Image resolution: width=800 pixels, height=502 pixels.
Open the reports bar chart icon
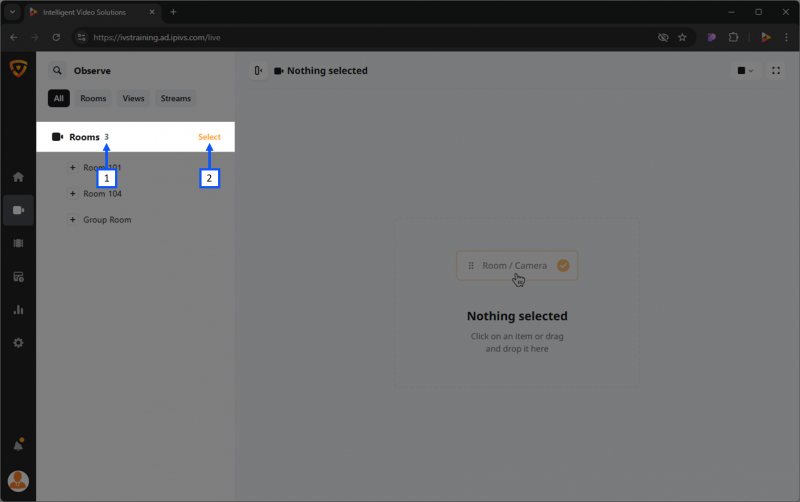(x=18, y=310)
